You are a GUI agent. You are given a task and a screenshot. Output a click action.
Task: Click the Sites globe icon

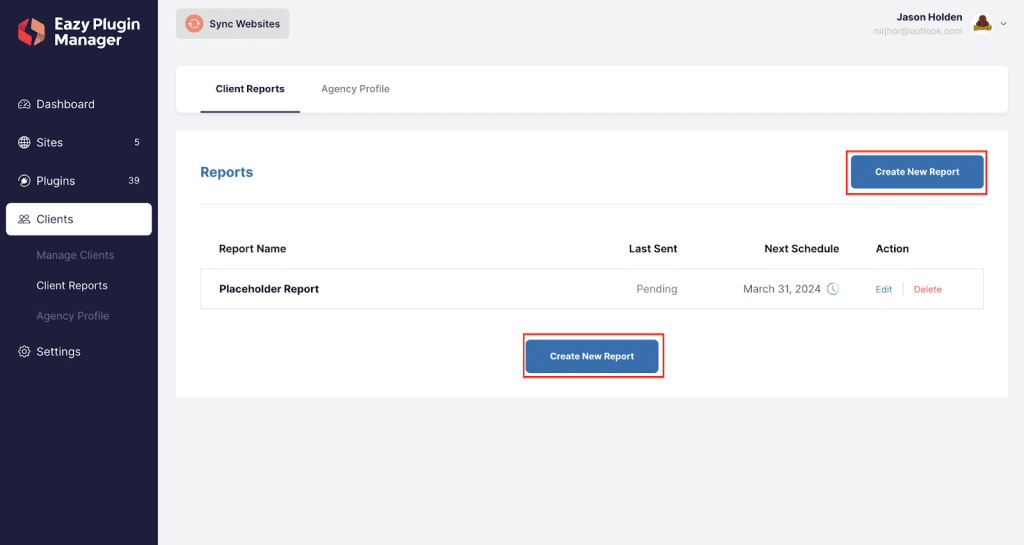point(24,142)
